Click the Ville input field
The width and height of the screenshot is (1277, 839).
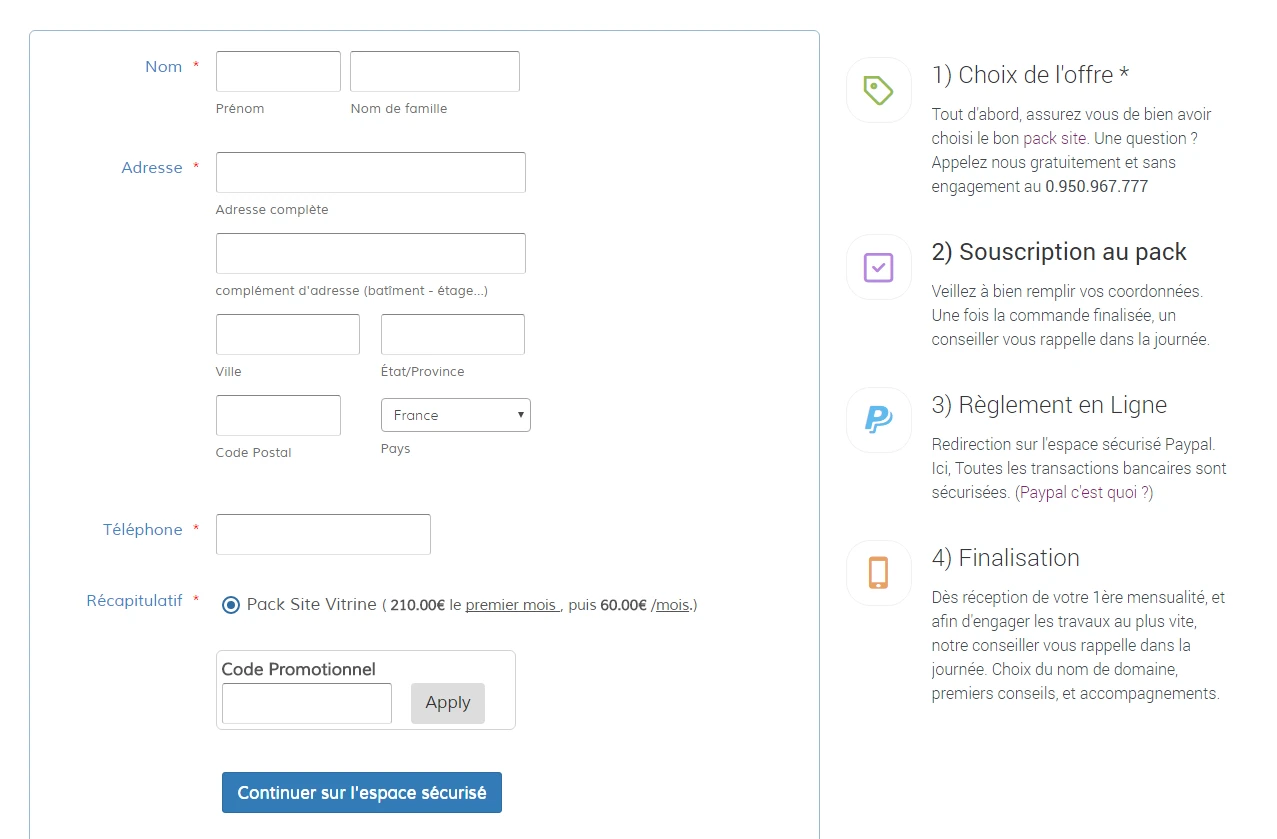click(287, 334)
